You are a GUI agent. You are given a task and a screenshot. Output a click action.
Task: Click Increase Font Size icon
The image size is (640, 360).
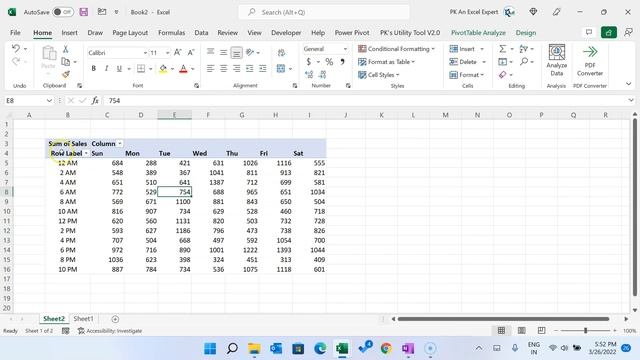tap(178, 52)
